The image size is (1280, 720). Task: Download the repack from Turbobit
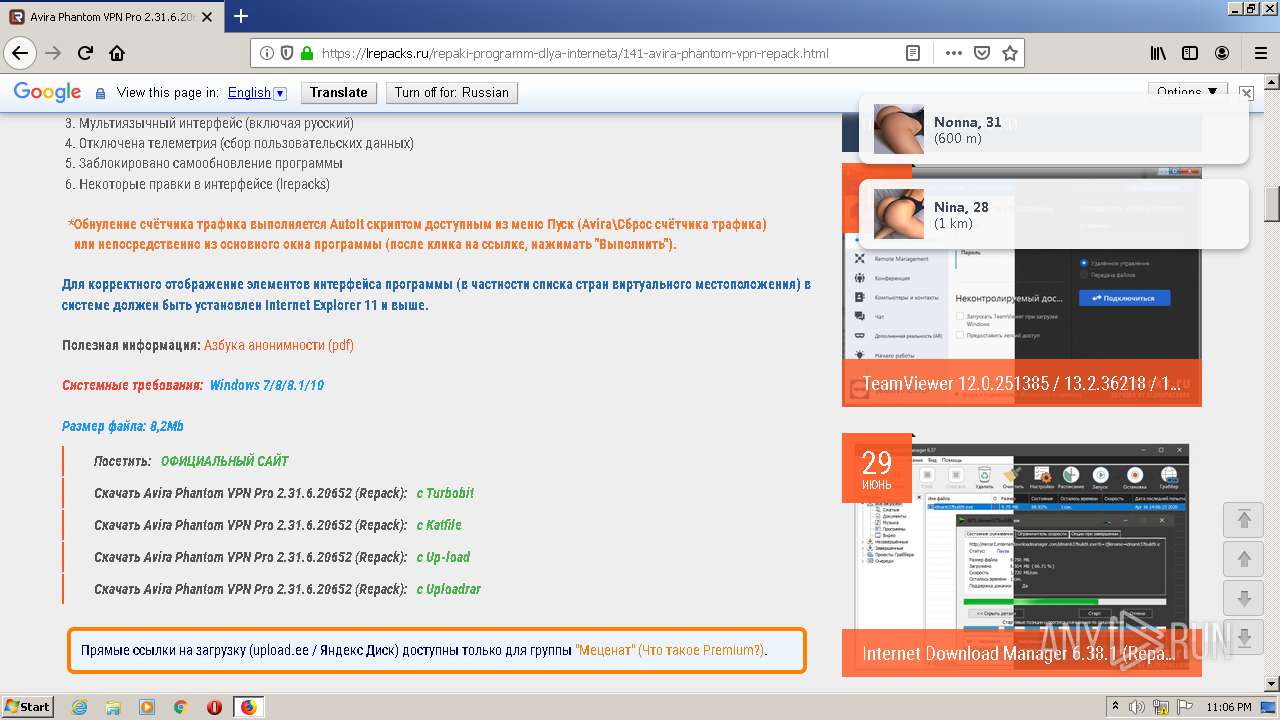coord(445,493)
